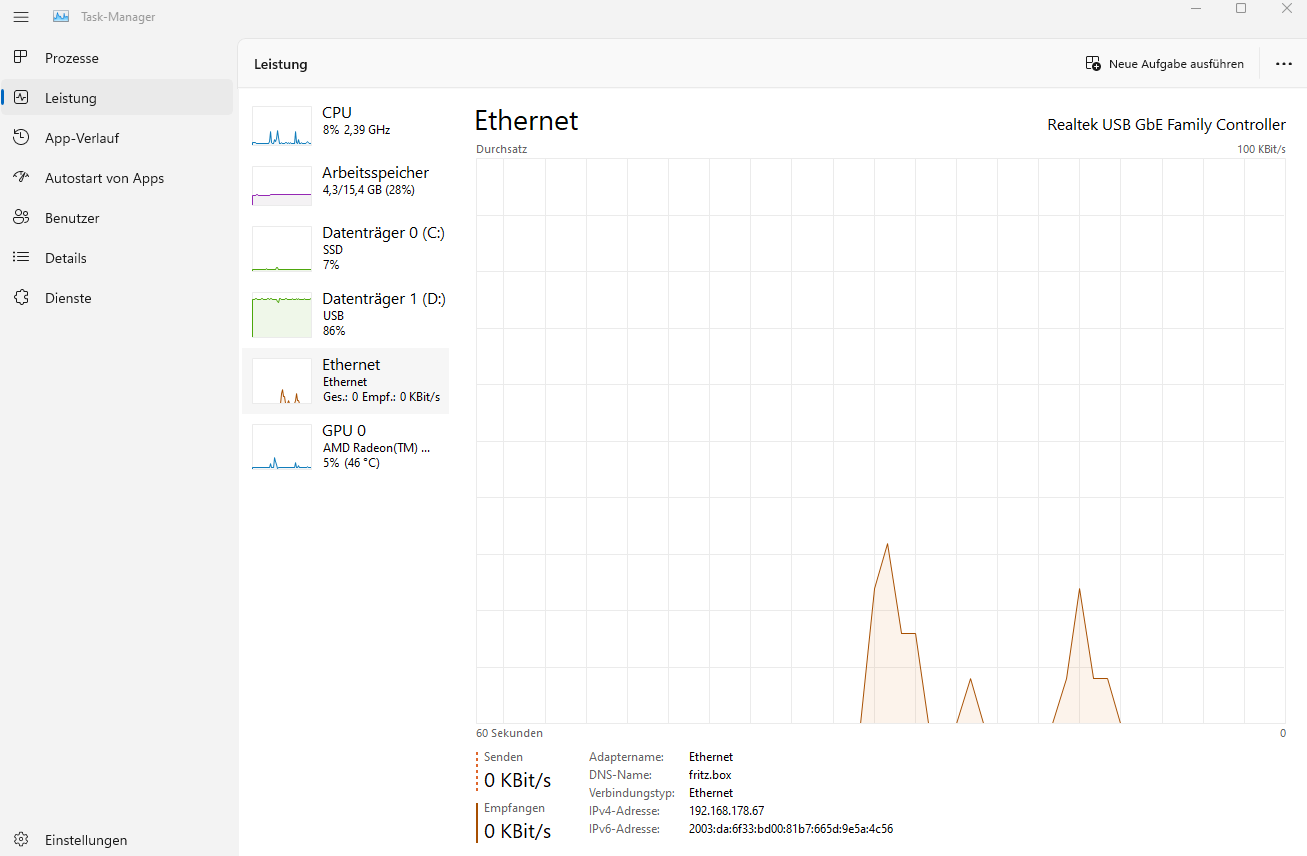Minimize the Task-Manager window

tap(1196, 8)
